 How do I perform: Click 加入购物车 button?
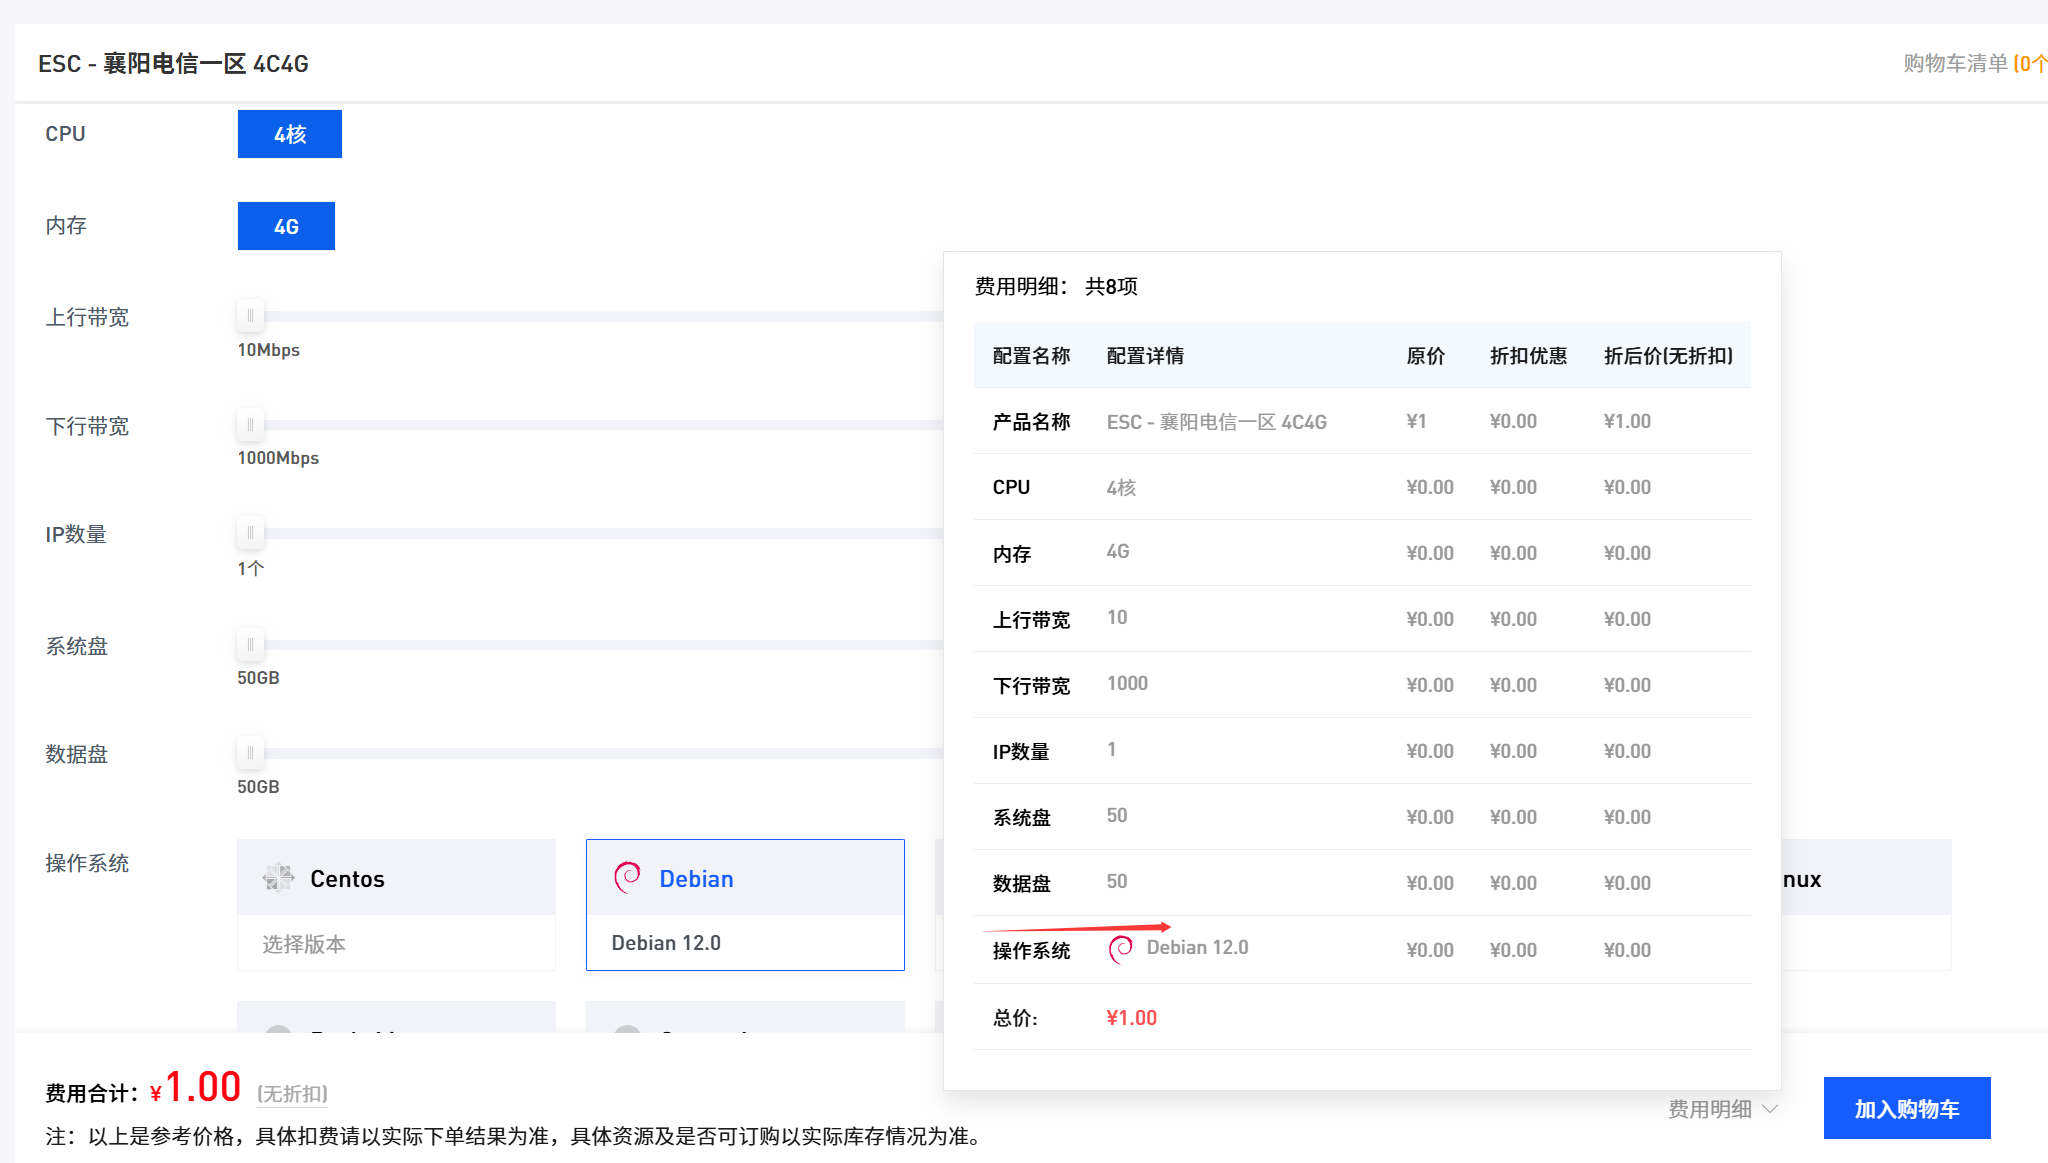1906,1108
